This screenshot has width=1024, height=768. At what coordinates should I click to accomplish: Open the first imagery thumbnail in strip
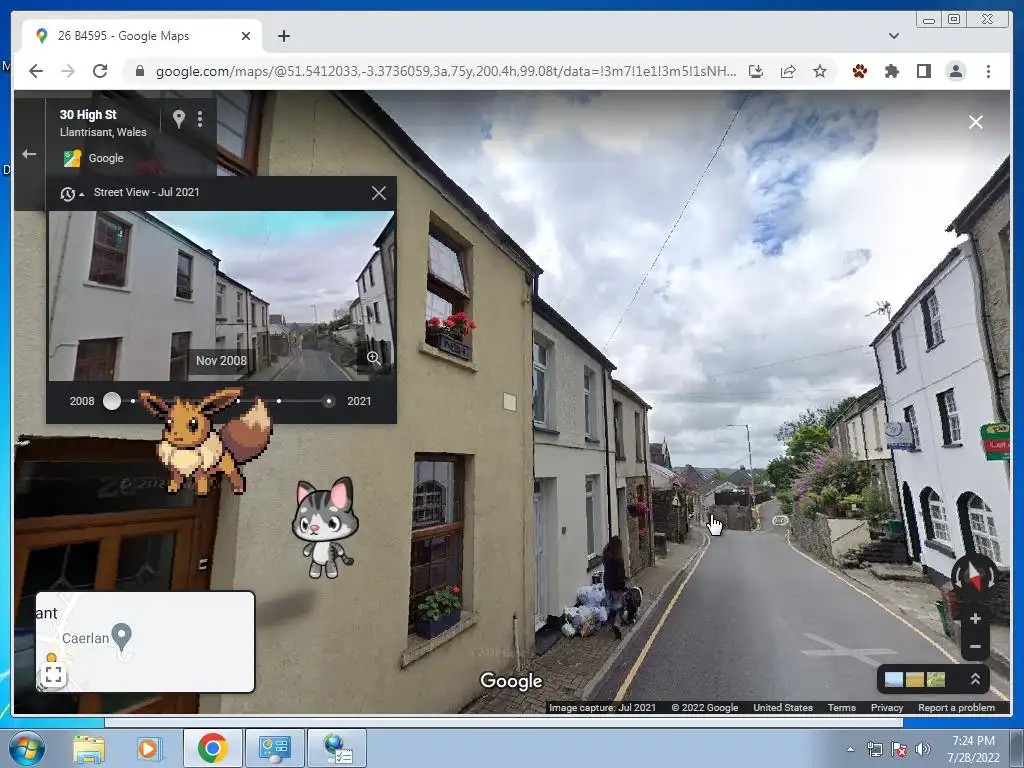pos(893,680)
